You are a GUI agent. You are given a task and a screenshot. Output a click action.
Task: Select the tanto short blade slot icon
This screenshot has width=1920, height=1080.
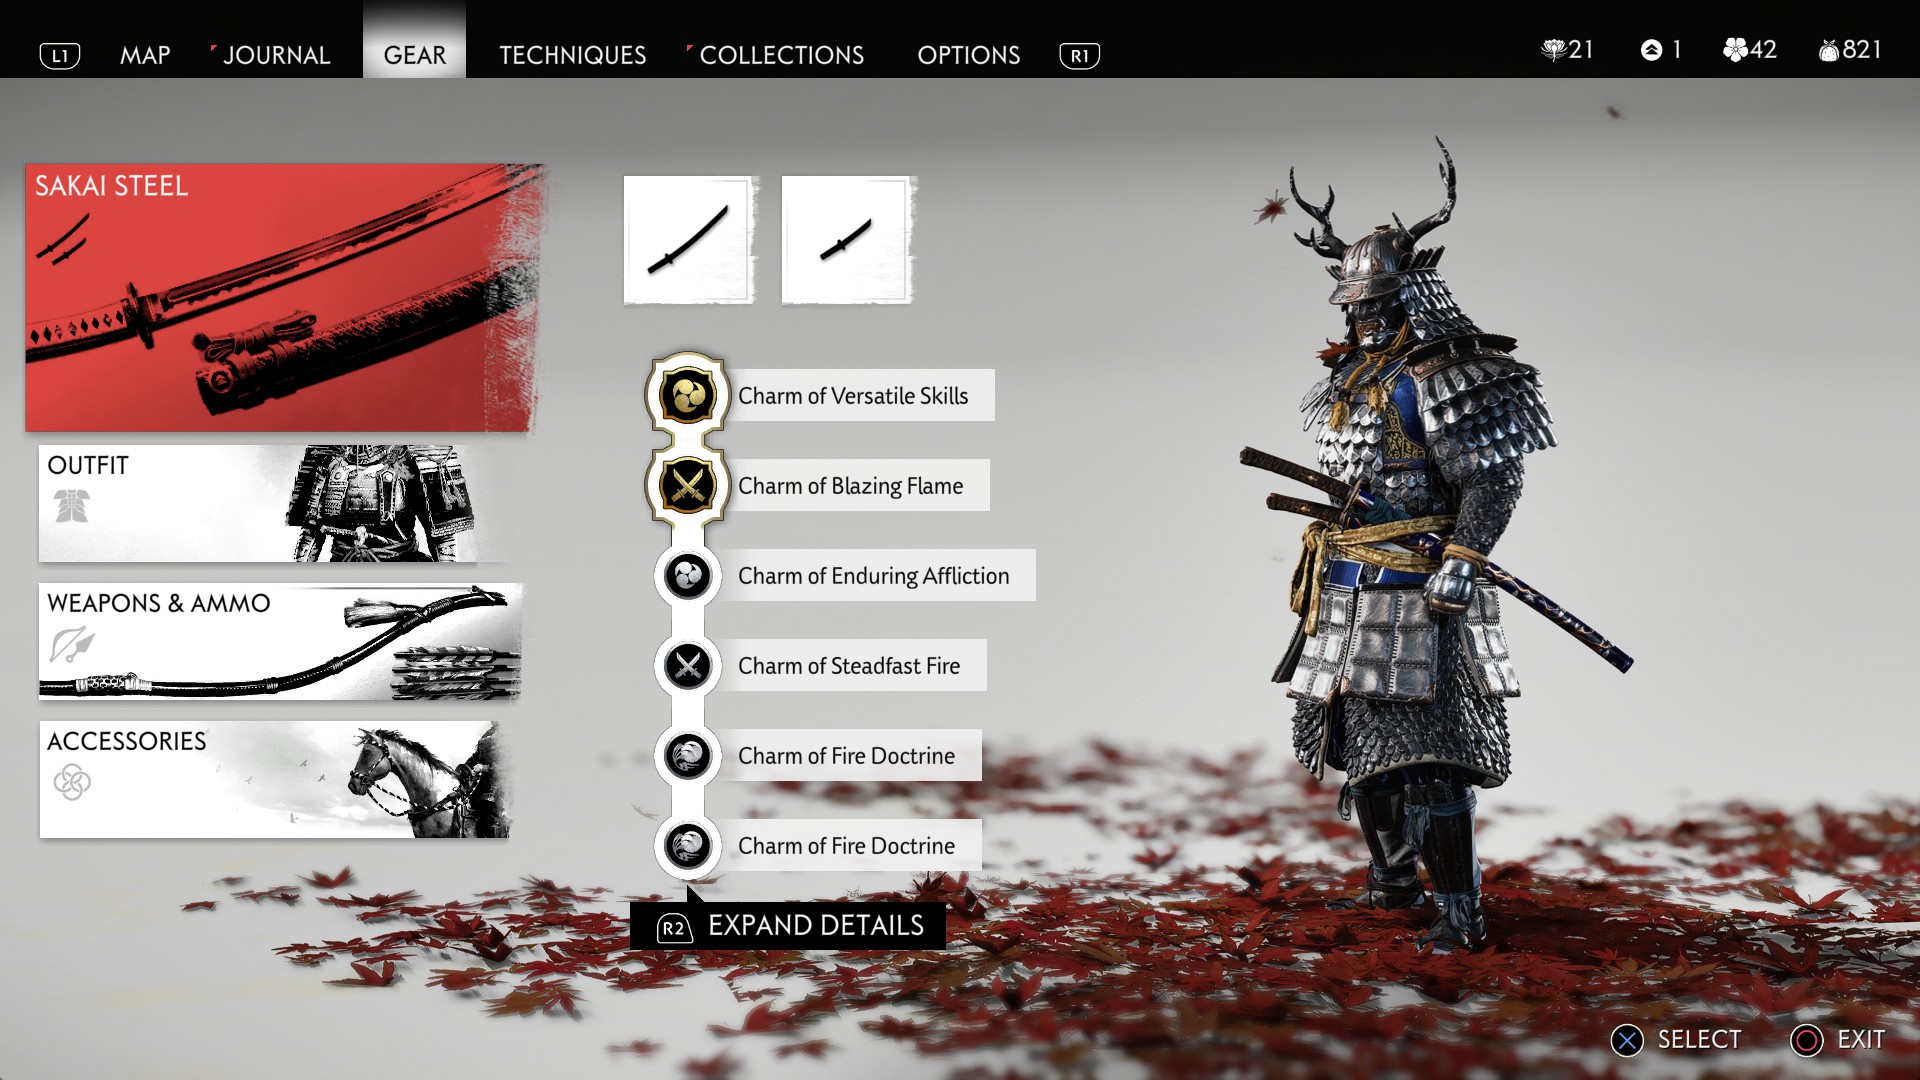846,240
